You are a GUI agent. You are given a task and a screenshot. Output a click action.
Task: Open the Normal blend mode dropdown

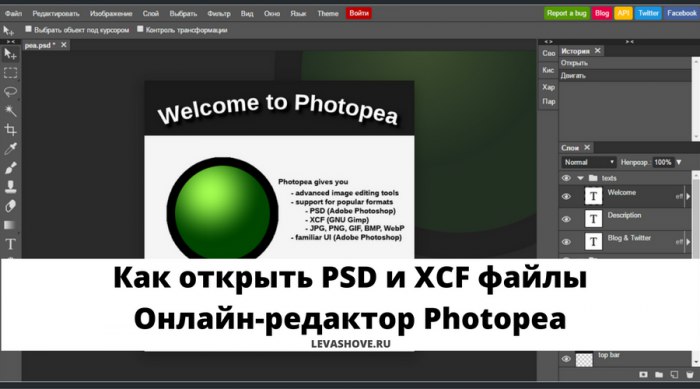click(x=588, y=162)
